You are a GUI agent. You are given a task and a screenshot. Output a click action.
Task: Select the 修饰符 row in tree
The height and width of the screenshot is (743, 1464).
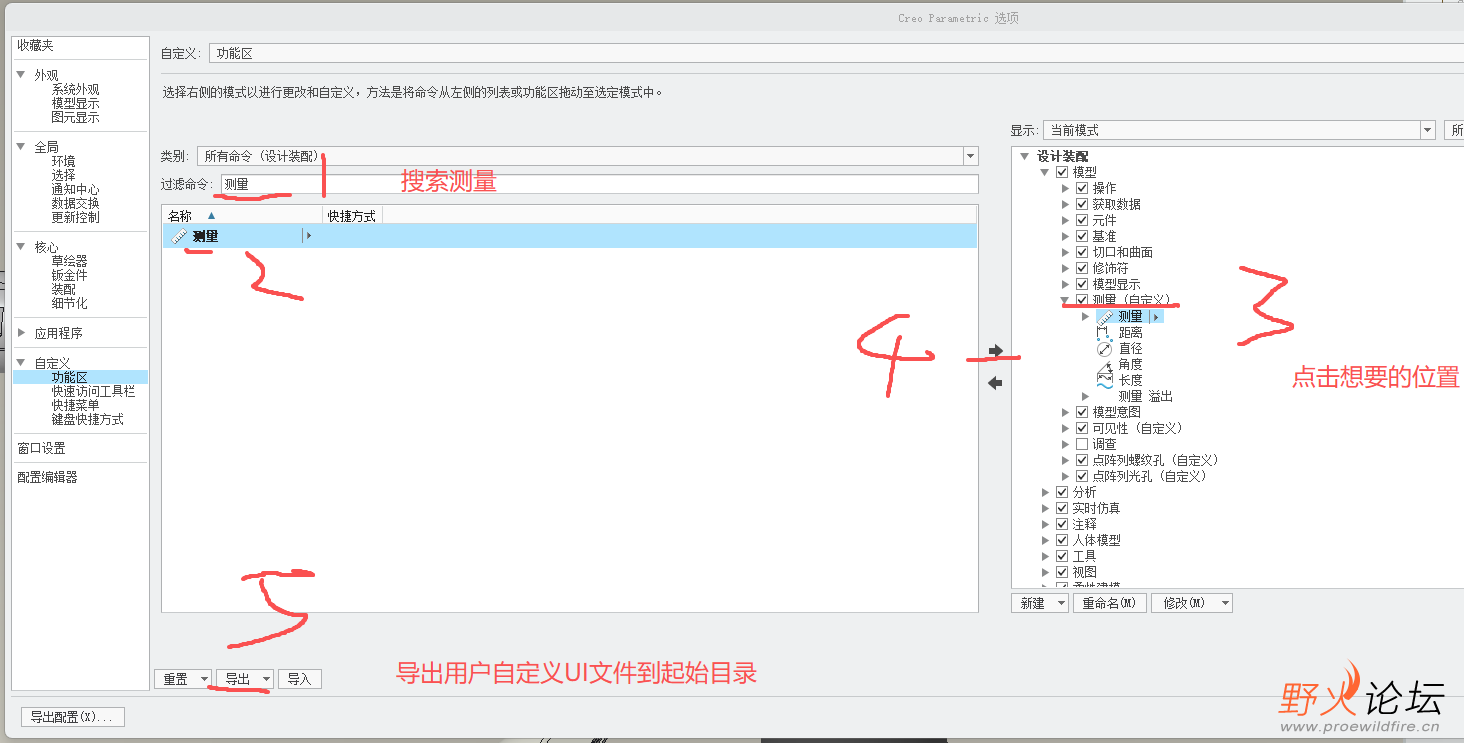point(1110,268)
